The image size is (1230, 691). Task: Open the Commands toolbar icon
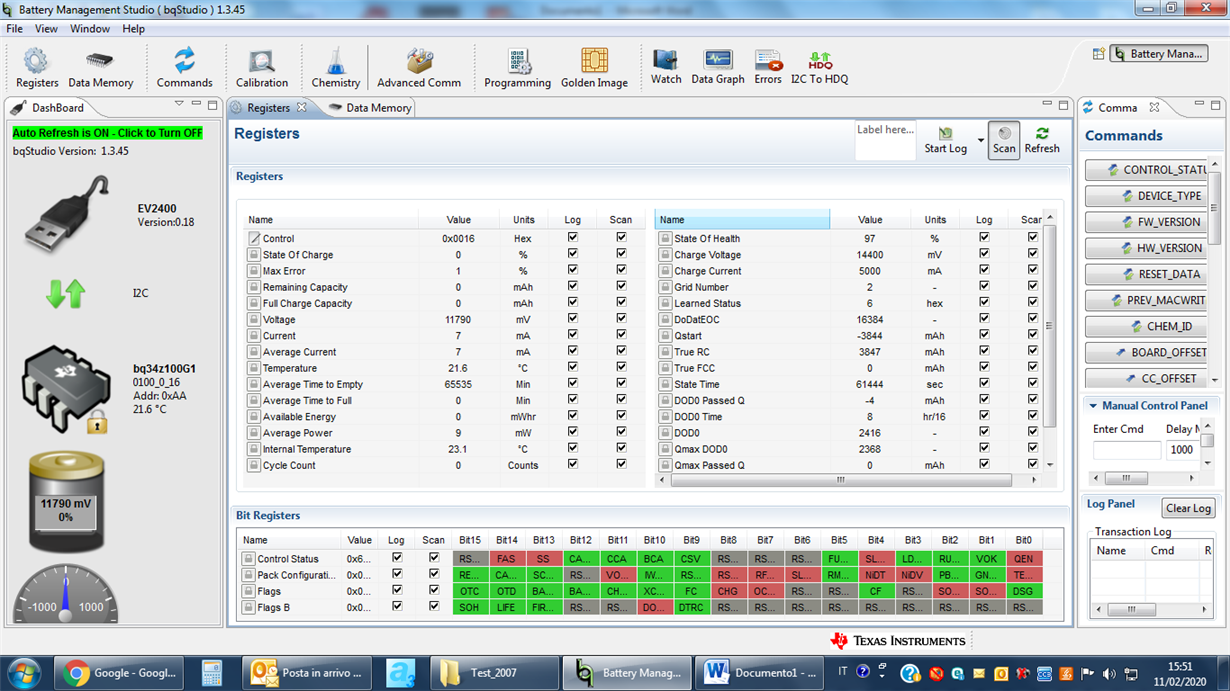tap(184, 68)
